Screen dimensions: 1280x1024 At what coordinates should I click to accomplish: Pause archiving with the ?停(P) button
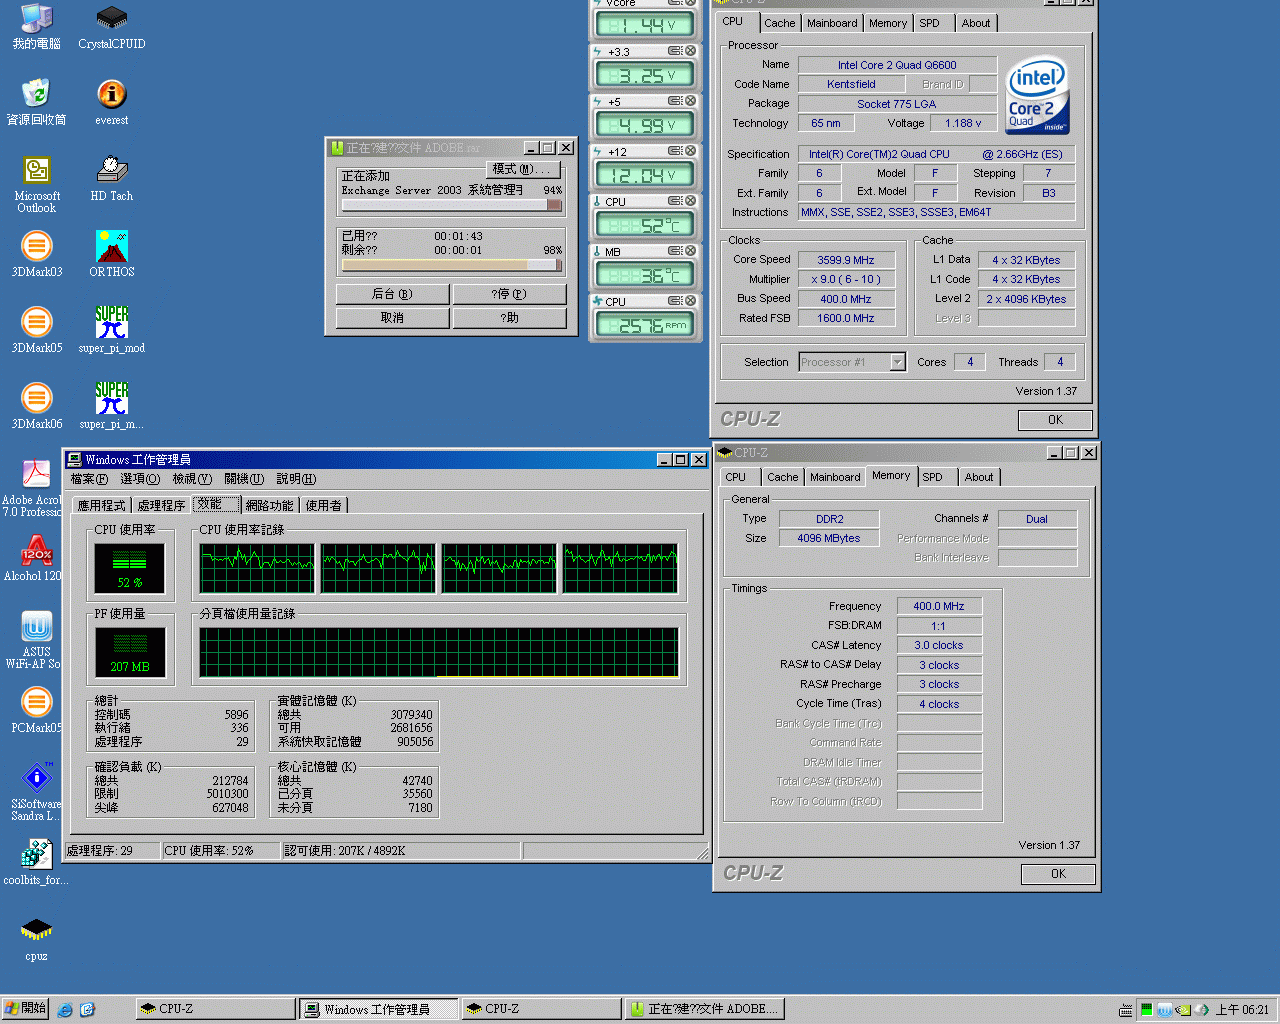(x=509, y=294)
